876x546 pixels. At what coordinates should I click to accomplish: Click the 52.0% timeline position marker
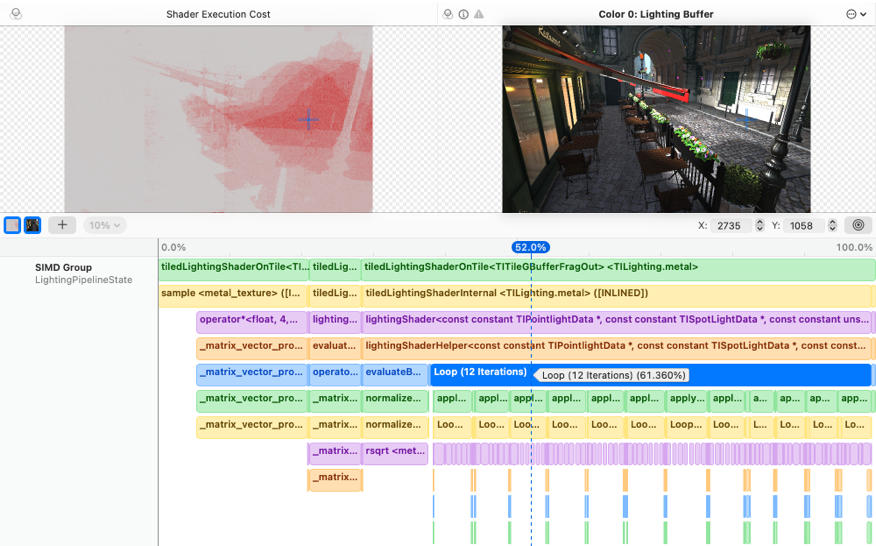pyautogui.click(x=530, y=247)
